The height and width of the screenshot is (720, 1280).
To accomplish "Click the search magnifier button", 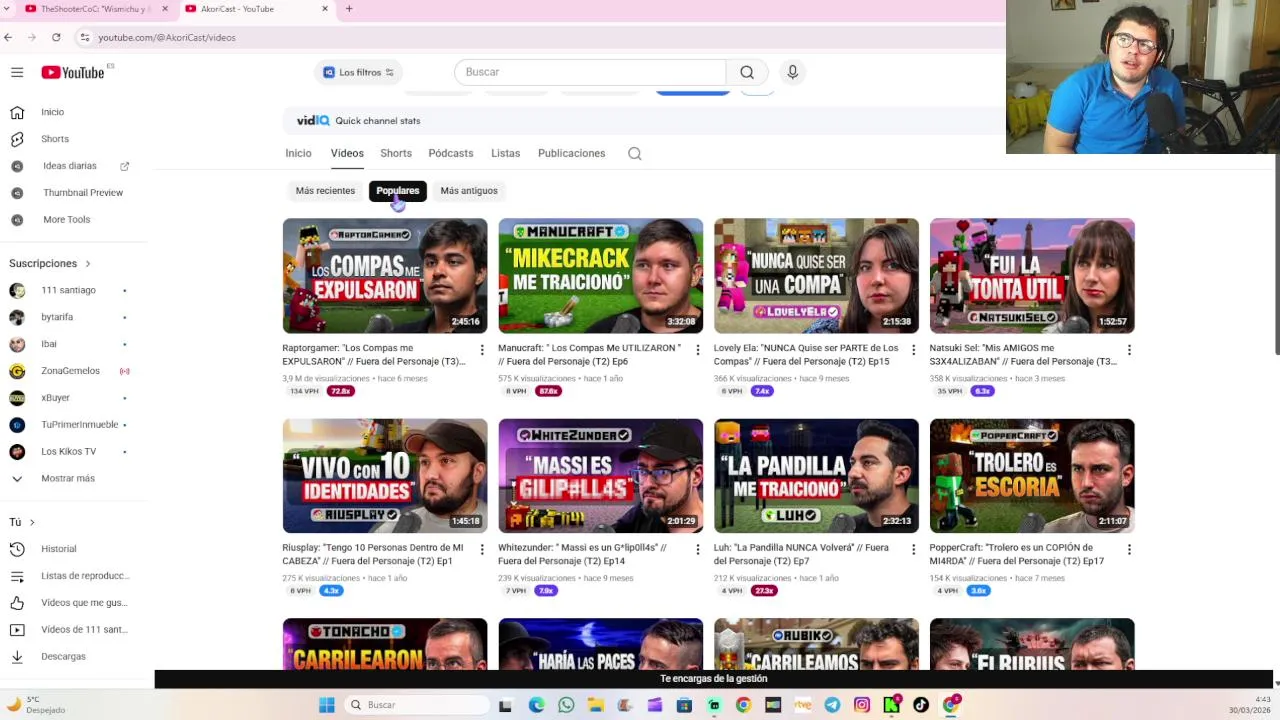I will 747,72.
